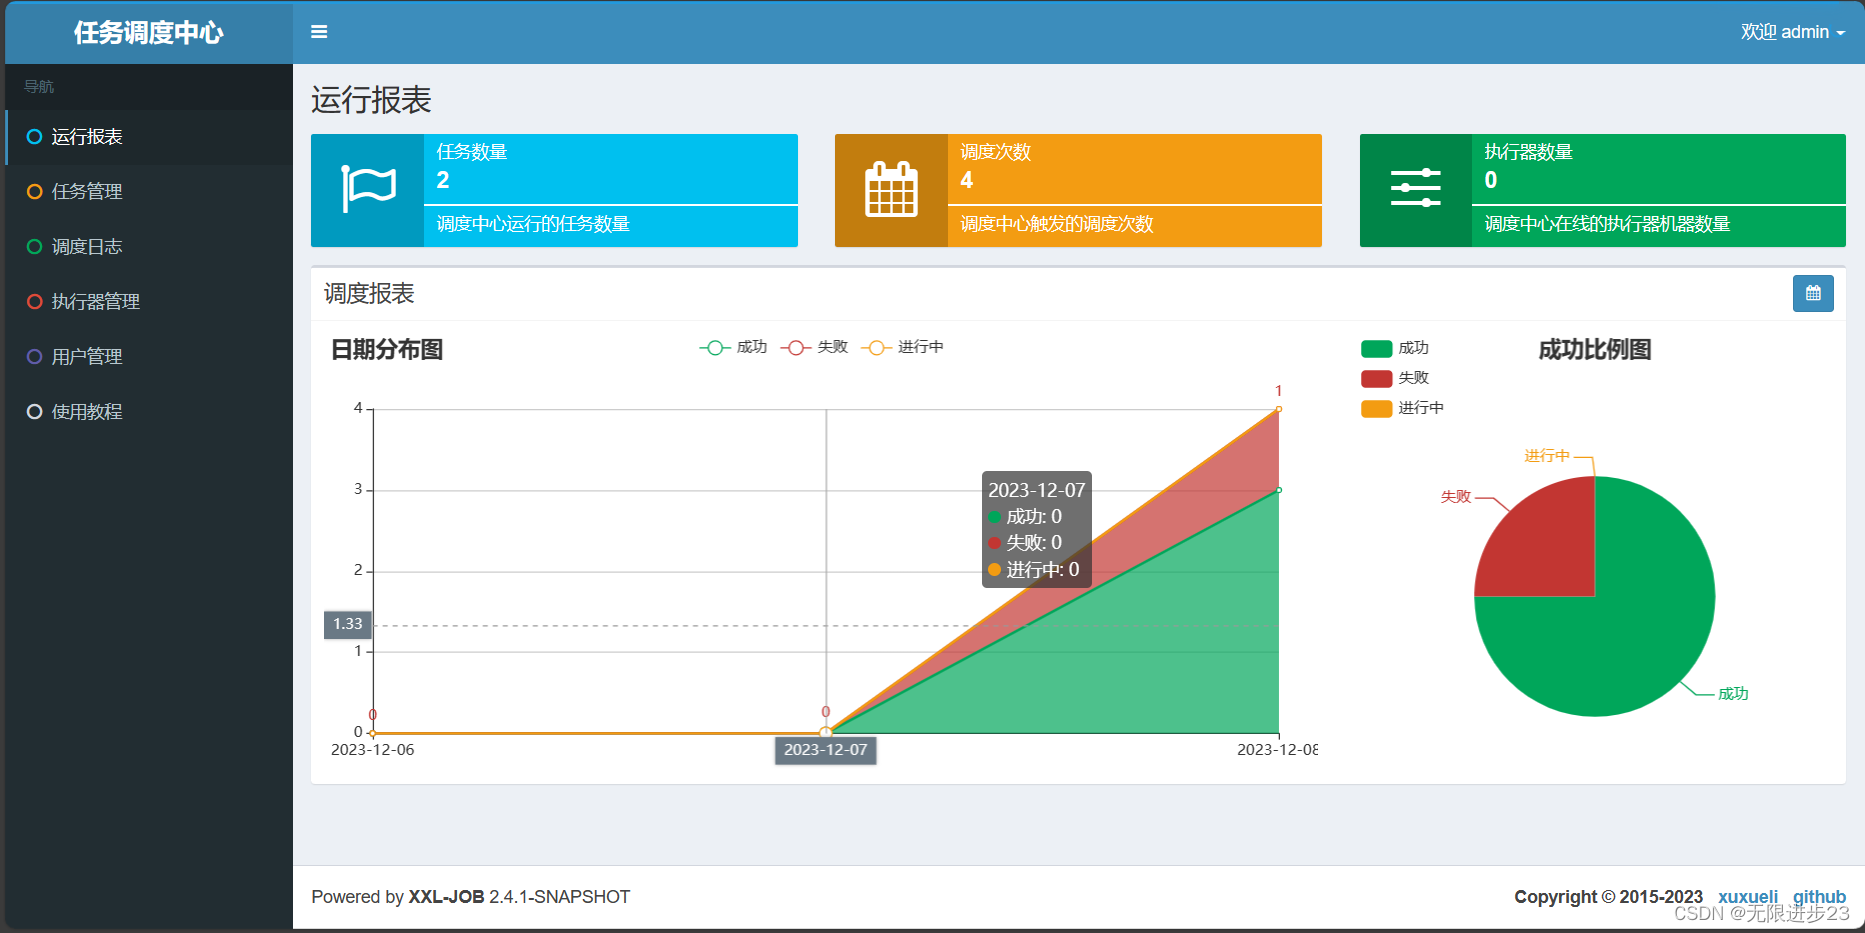Click the 2023-12-06 x-axis label
The image size is (1865, 933).
point(372,750)
